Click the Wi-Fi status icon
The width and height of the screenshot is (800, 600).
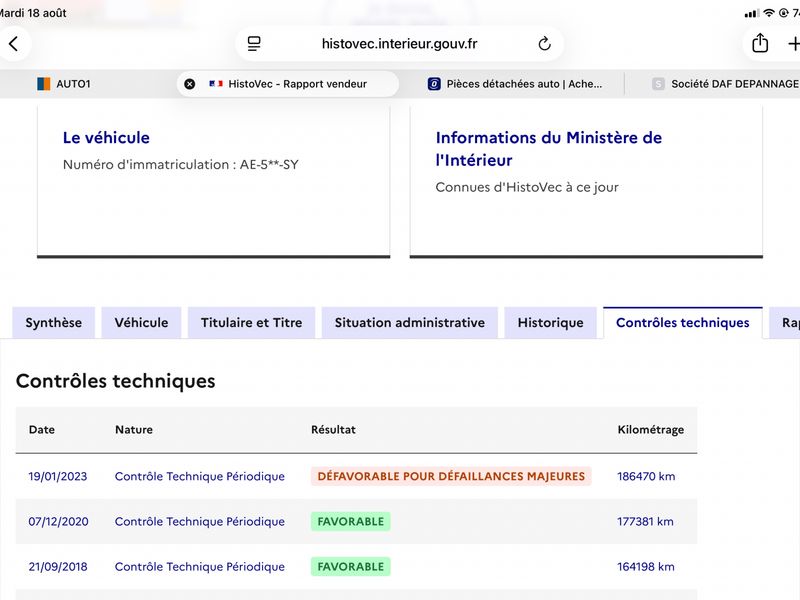(x=769, y=13)
